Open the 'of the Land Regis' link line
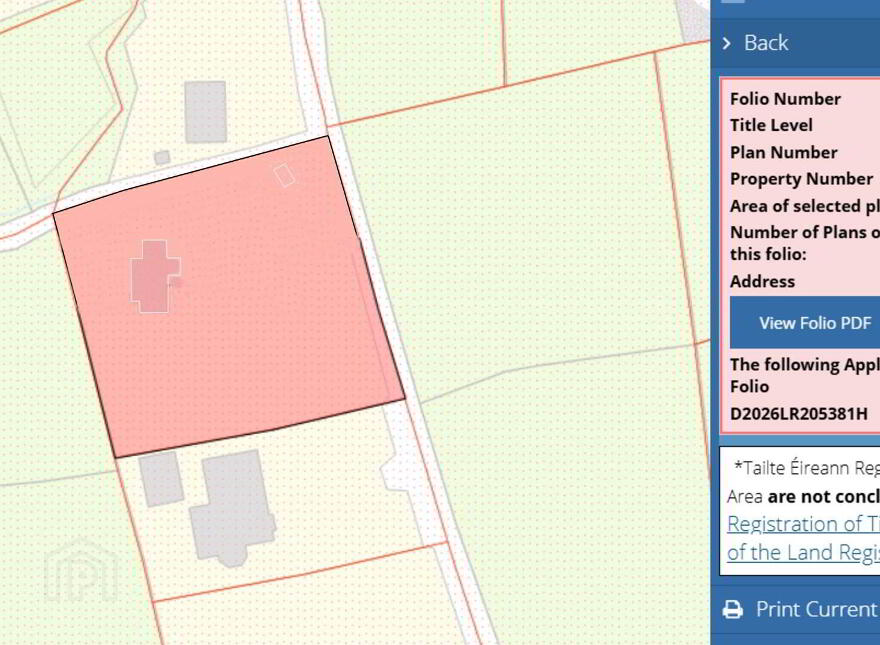880x645 pixels. tap(804, 552)
